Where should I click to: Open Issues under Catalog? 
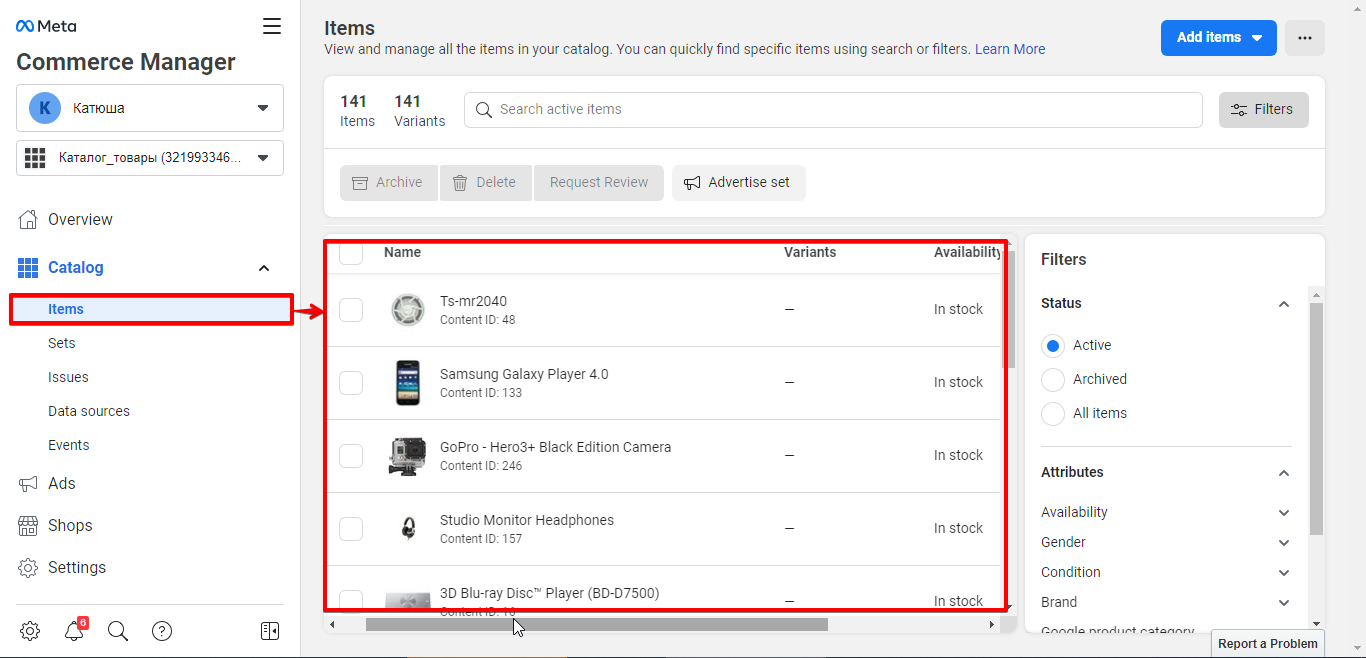(68, 377)
